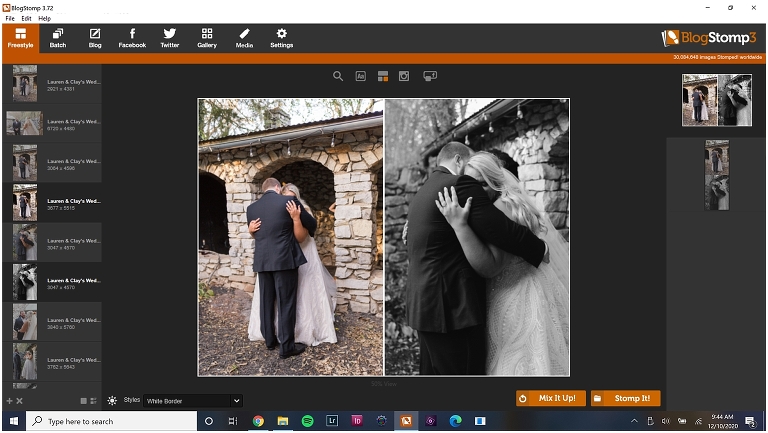Click the magnifier zoom icon above canvas
The image size is (768, 433).
coord(338,76)
